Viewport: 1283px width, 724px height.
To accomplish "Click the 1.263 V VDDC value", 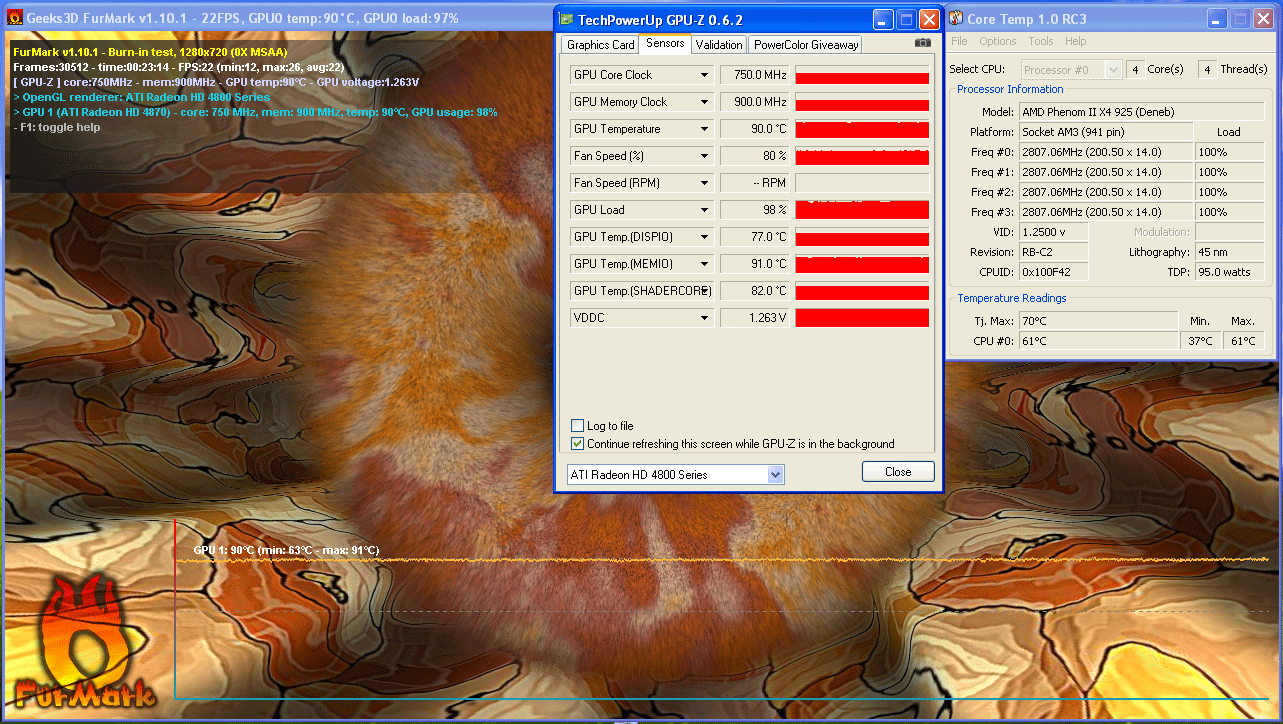I will (755, 318).
